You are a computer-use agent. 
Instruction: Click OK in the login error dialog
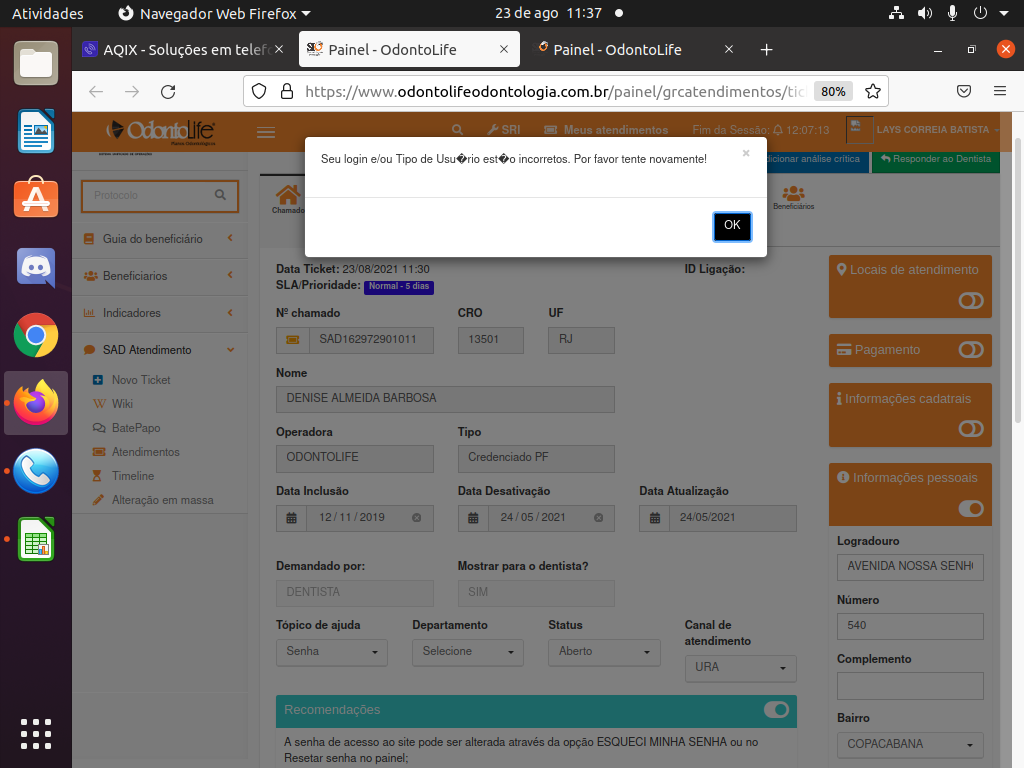732,226
